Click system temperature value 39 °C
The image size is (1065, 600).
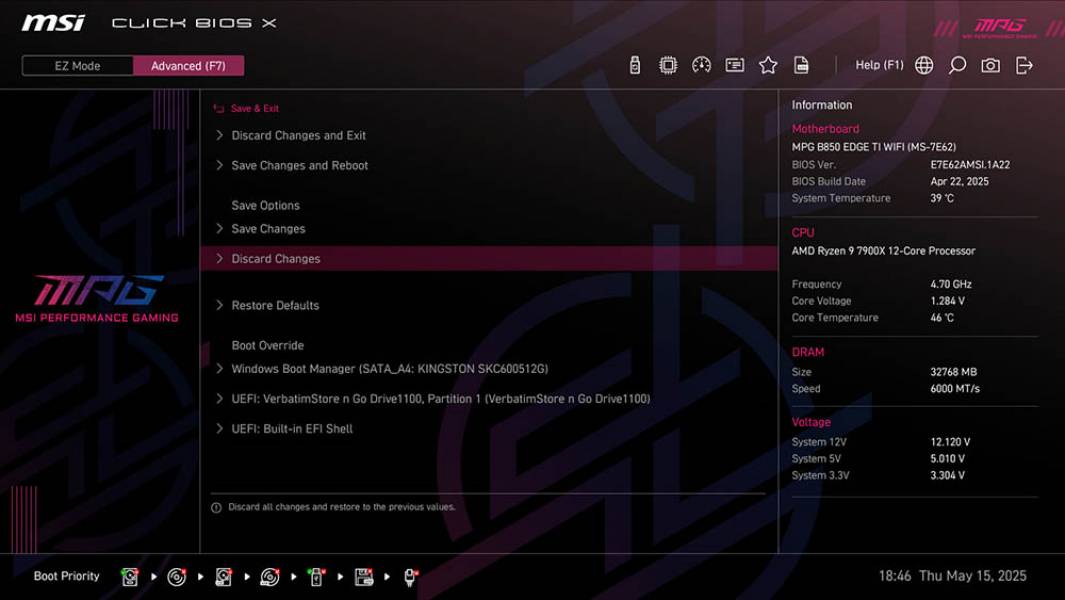[942, 198]
